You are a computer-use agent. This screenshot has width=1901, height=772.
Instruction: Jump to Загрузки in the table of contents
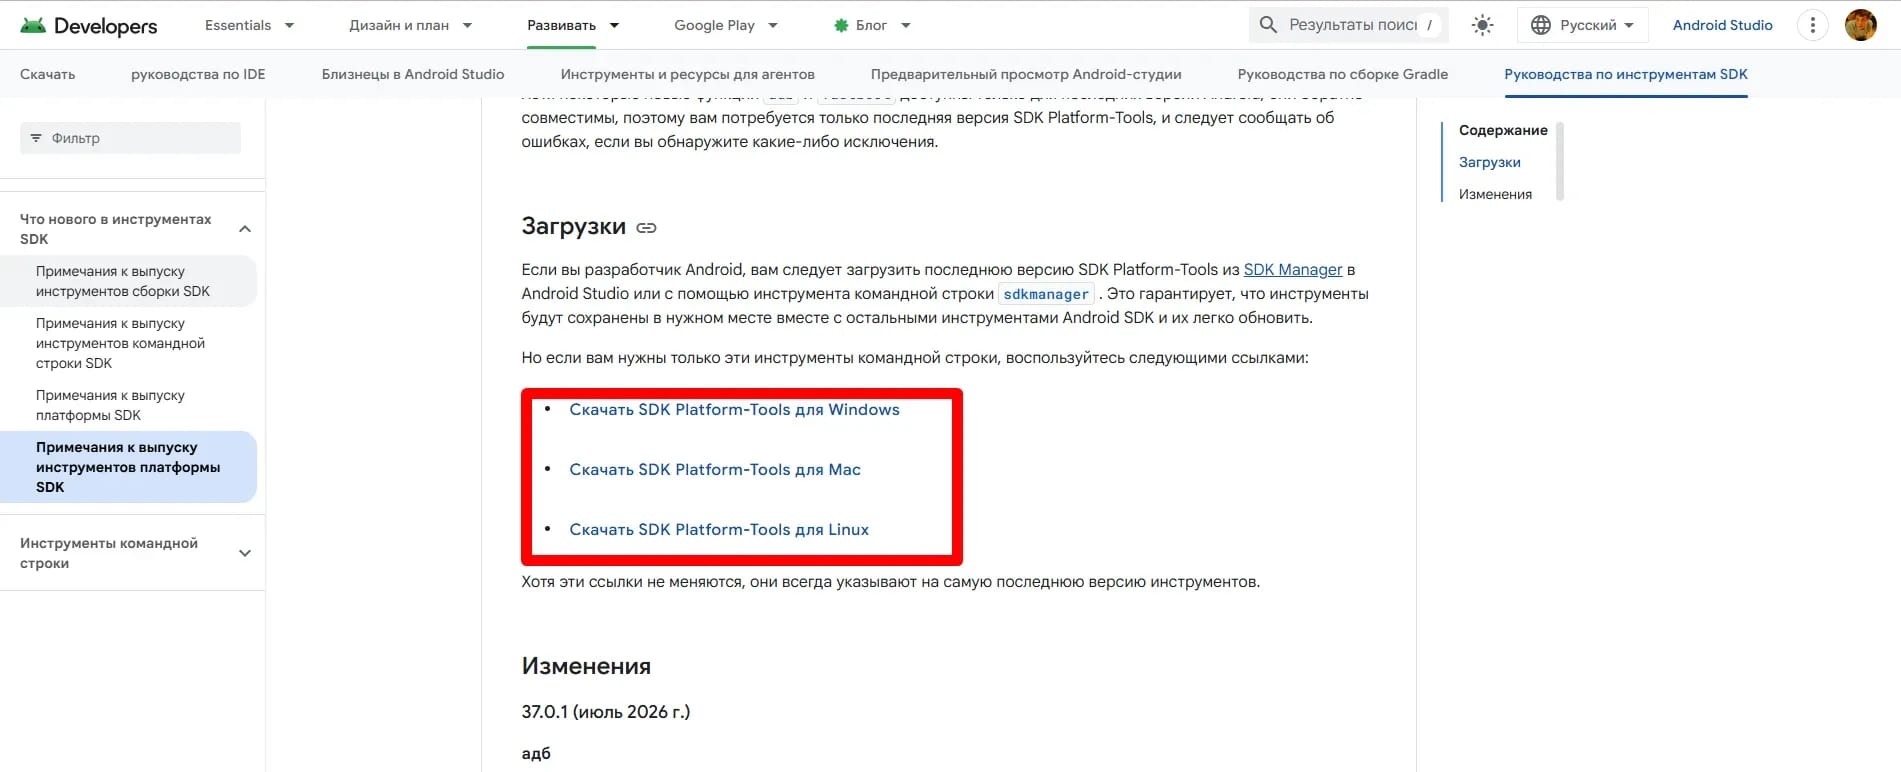[x=1490, y=162]
